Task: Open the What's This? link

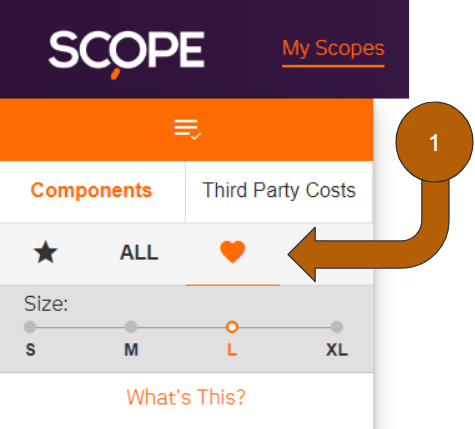Action: point(186,397)
